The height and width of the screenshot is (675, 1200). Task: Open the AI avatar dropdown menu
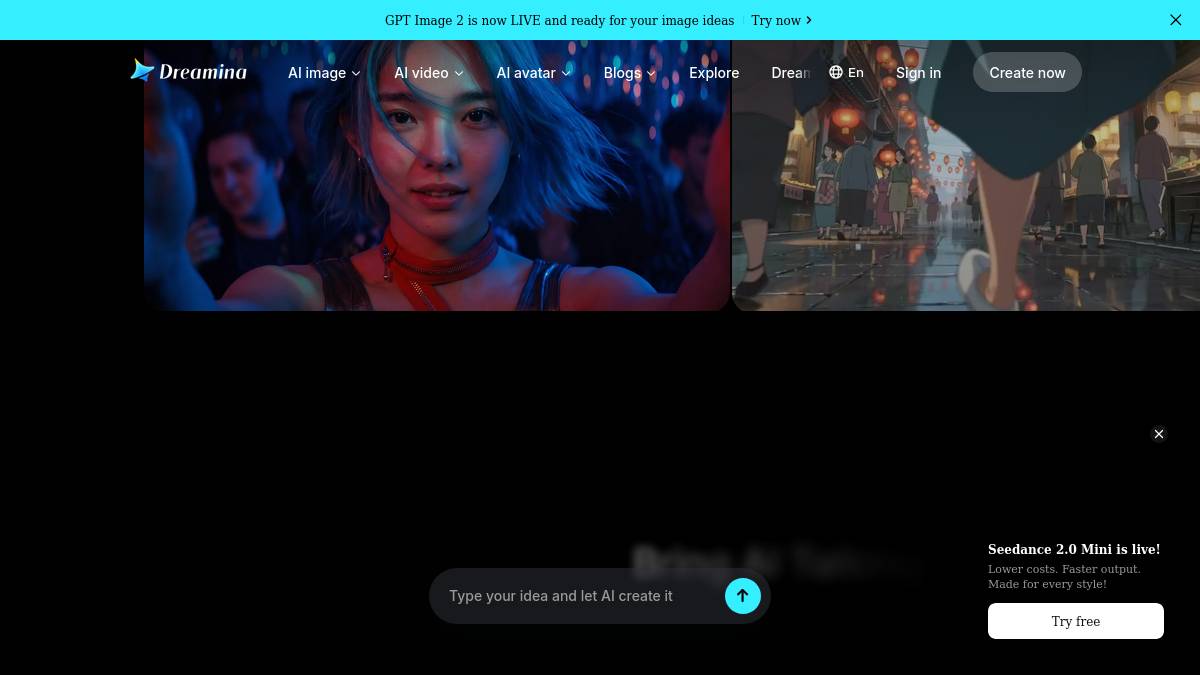coord(533,73)
